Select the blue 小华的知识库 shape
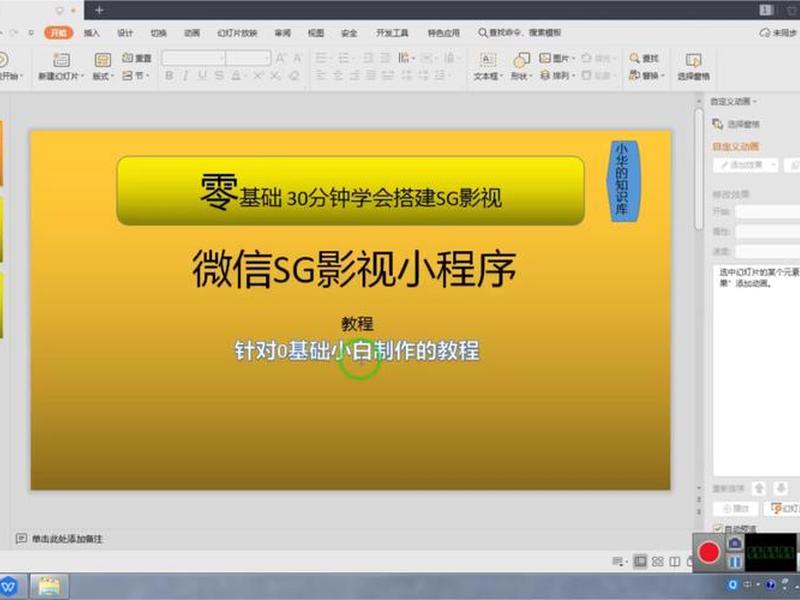800x600 pixels. tap(621, 181)
